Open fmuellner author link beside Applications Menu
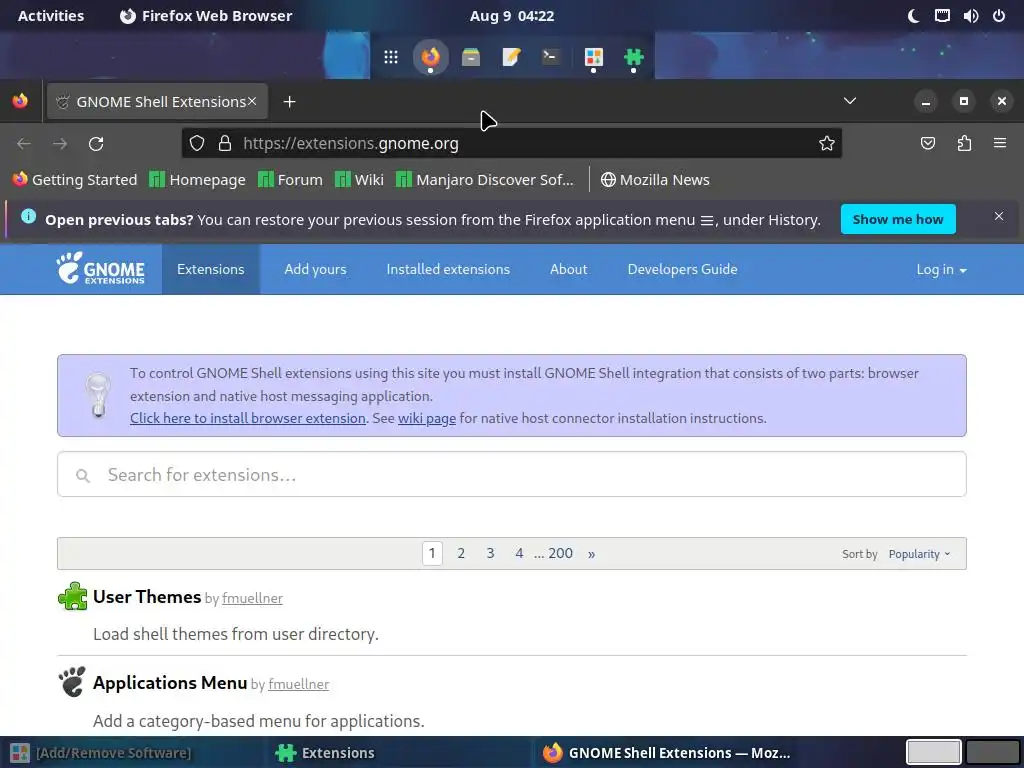 coord(298,684)
